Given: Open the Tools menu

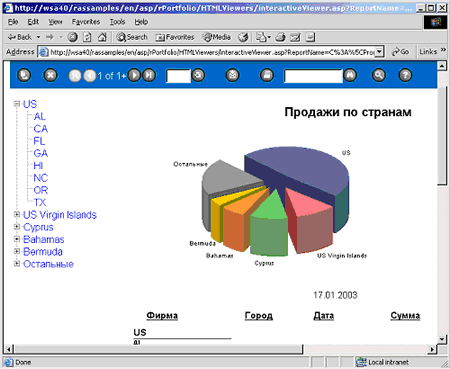Looking at the screenshot, I should pyautogui.click(x=118, y=22).
